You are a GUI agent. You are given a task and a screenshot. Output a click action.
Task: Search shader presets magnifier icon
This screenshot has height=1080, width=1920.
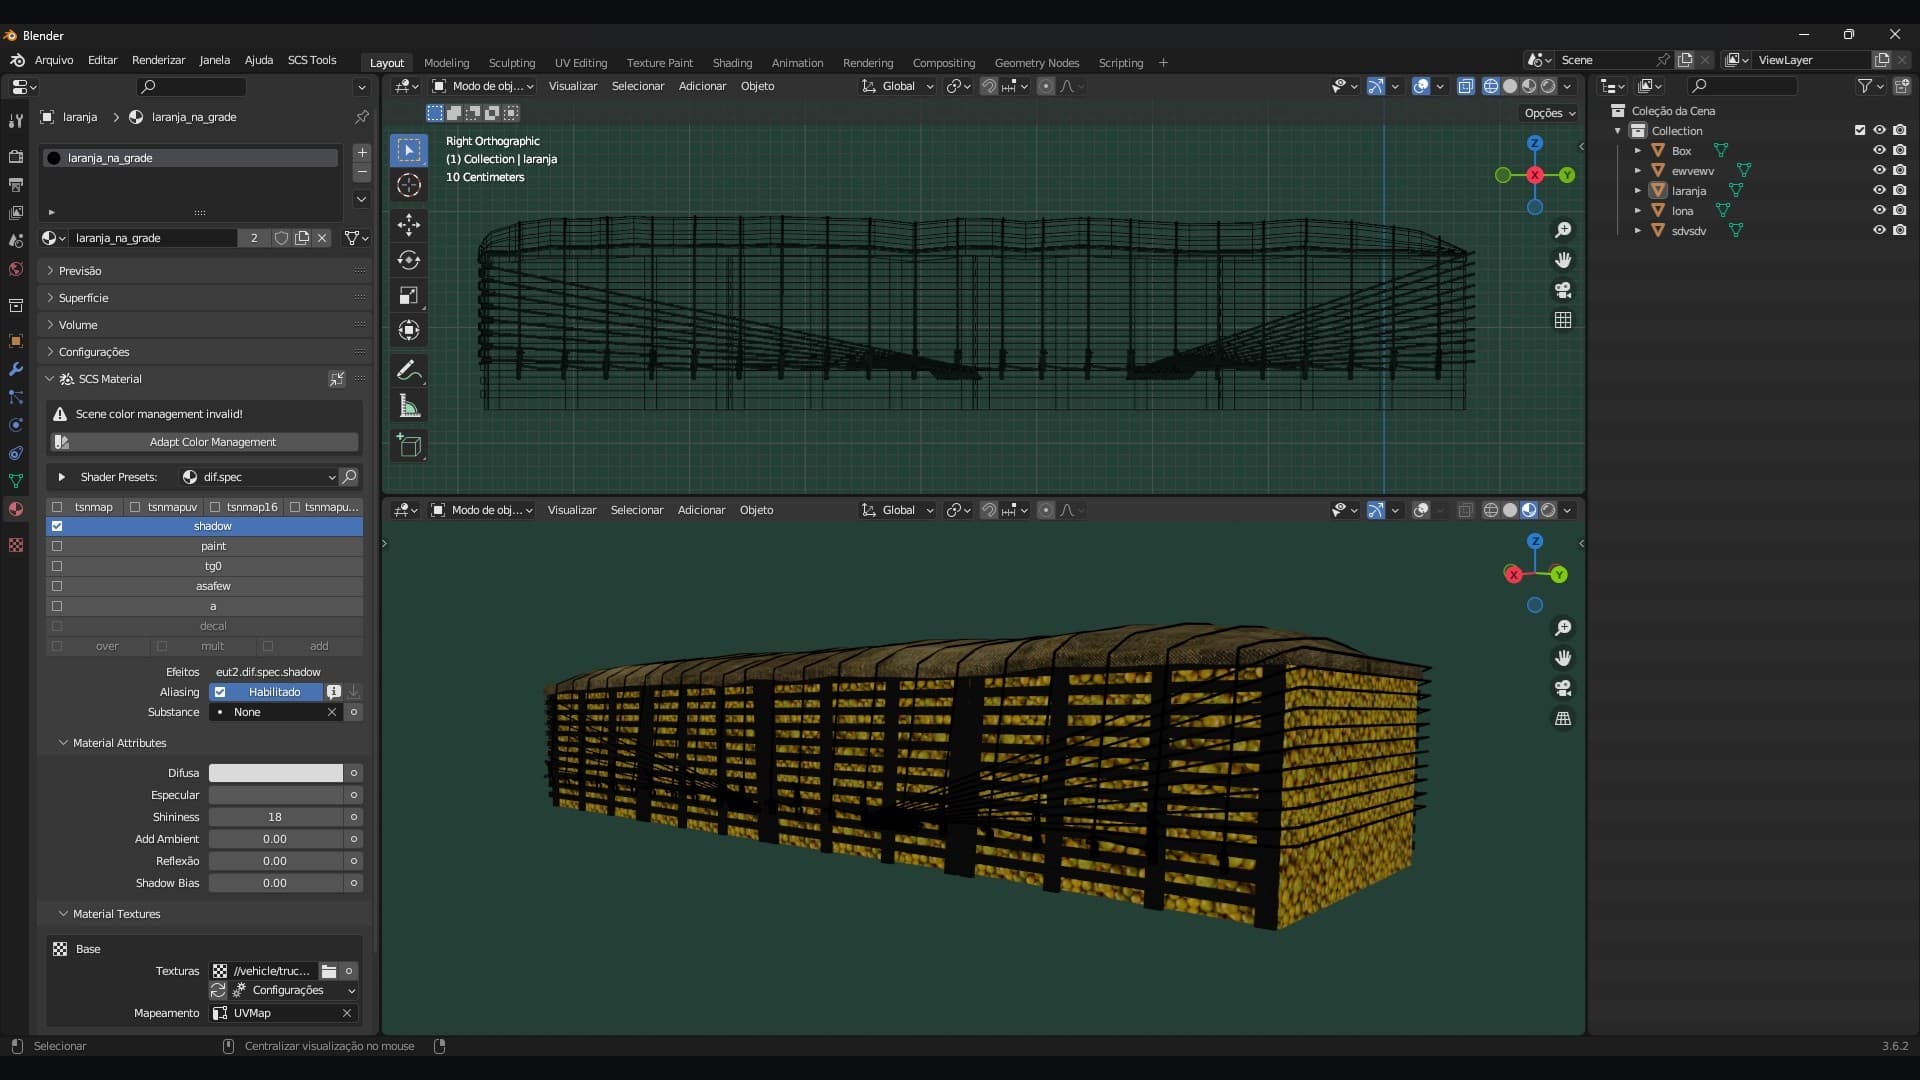coord(349,477)
